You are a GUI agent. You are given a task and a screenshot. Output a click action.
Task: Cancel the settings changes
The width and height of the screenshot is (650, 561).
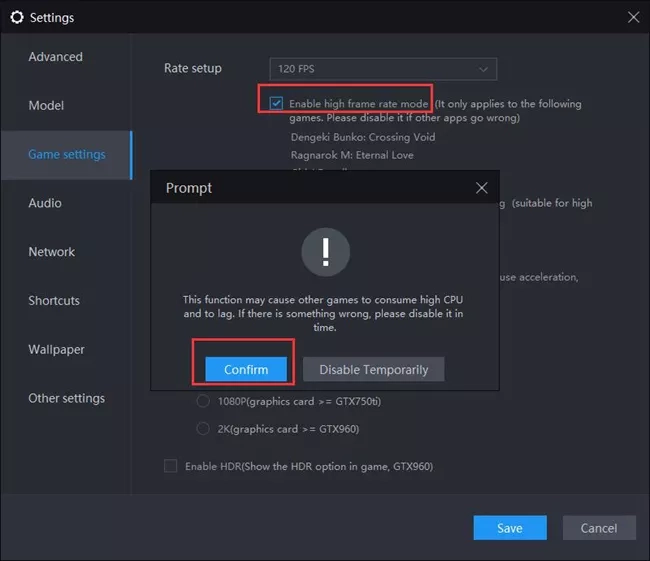coord(599,528)
